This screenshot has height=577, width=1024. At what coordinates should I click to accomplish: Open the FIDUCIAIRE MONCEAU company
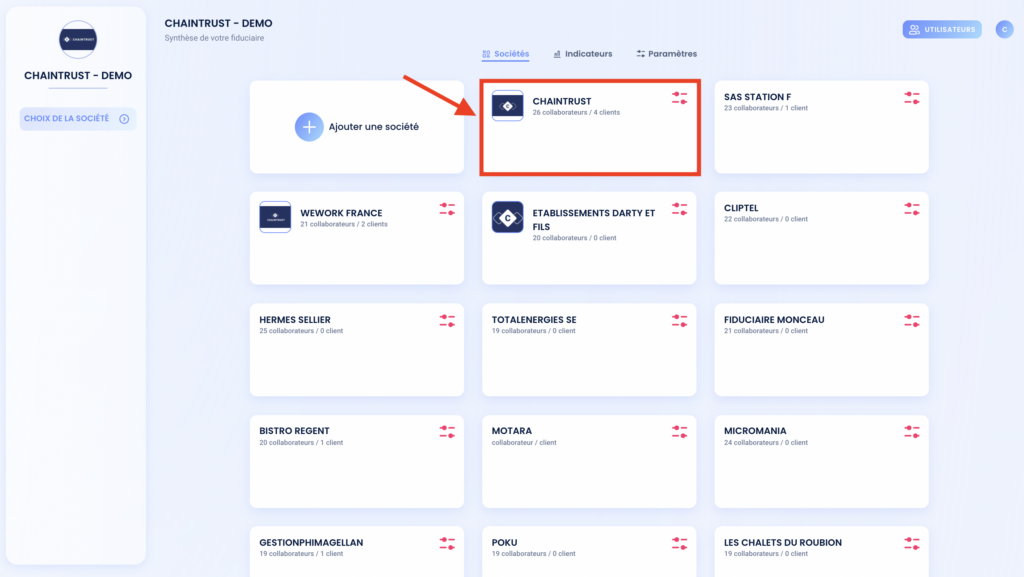774,320
